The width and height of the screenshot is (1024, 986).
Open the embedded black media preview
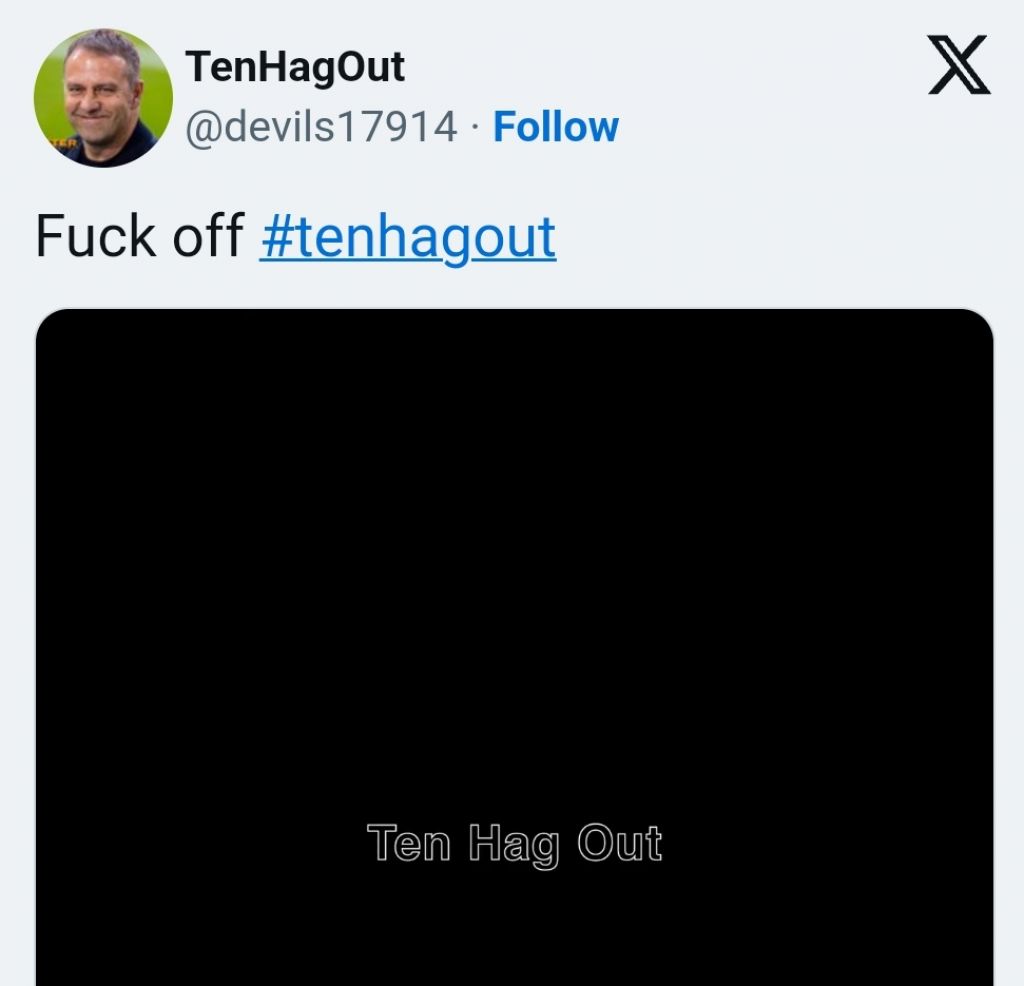[x=515, y=647]
